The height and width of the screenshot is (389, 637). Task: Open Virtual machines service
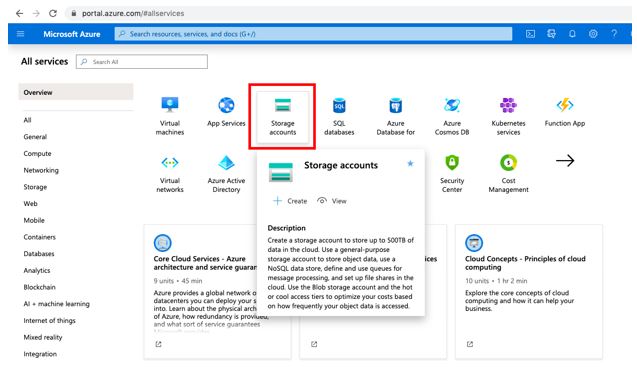(x=170, y=116)
